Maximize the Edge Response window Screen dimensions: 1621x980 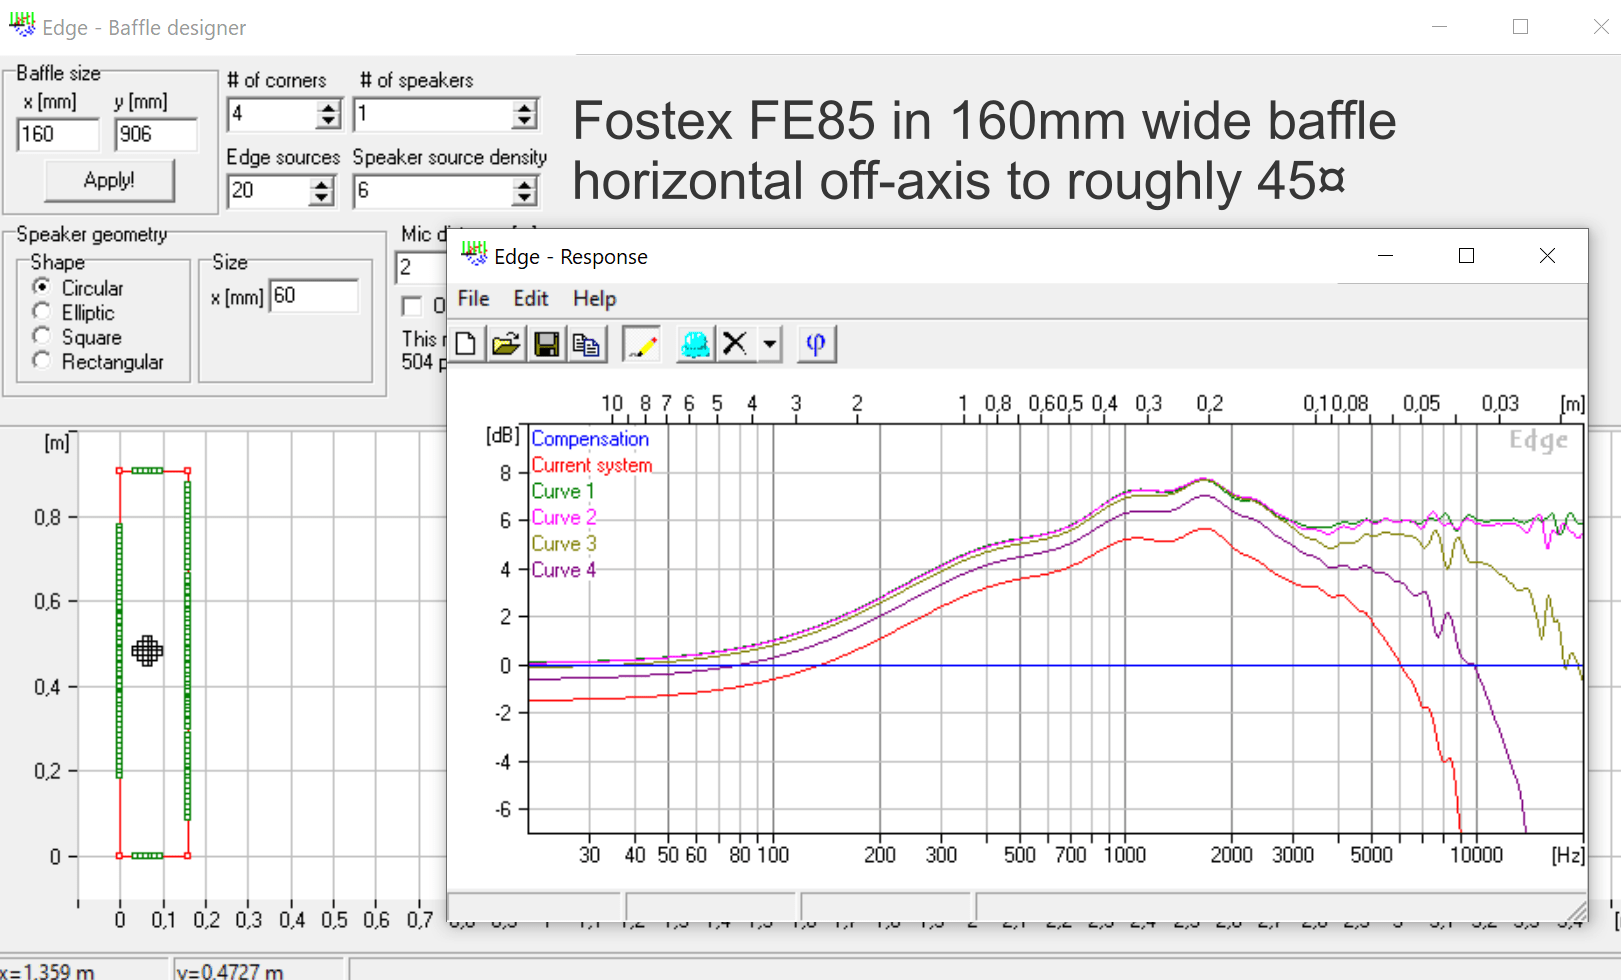1466,256
